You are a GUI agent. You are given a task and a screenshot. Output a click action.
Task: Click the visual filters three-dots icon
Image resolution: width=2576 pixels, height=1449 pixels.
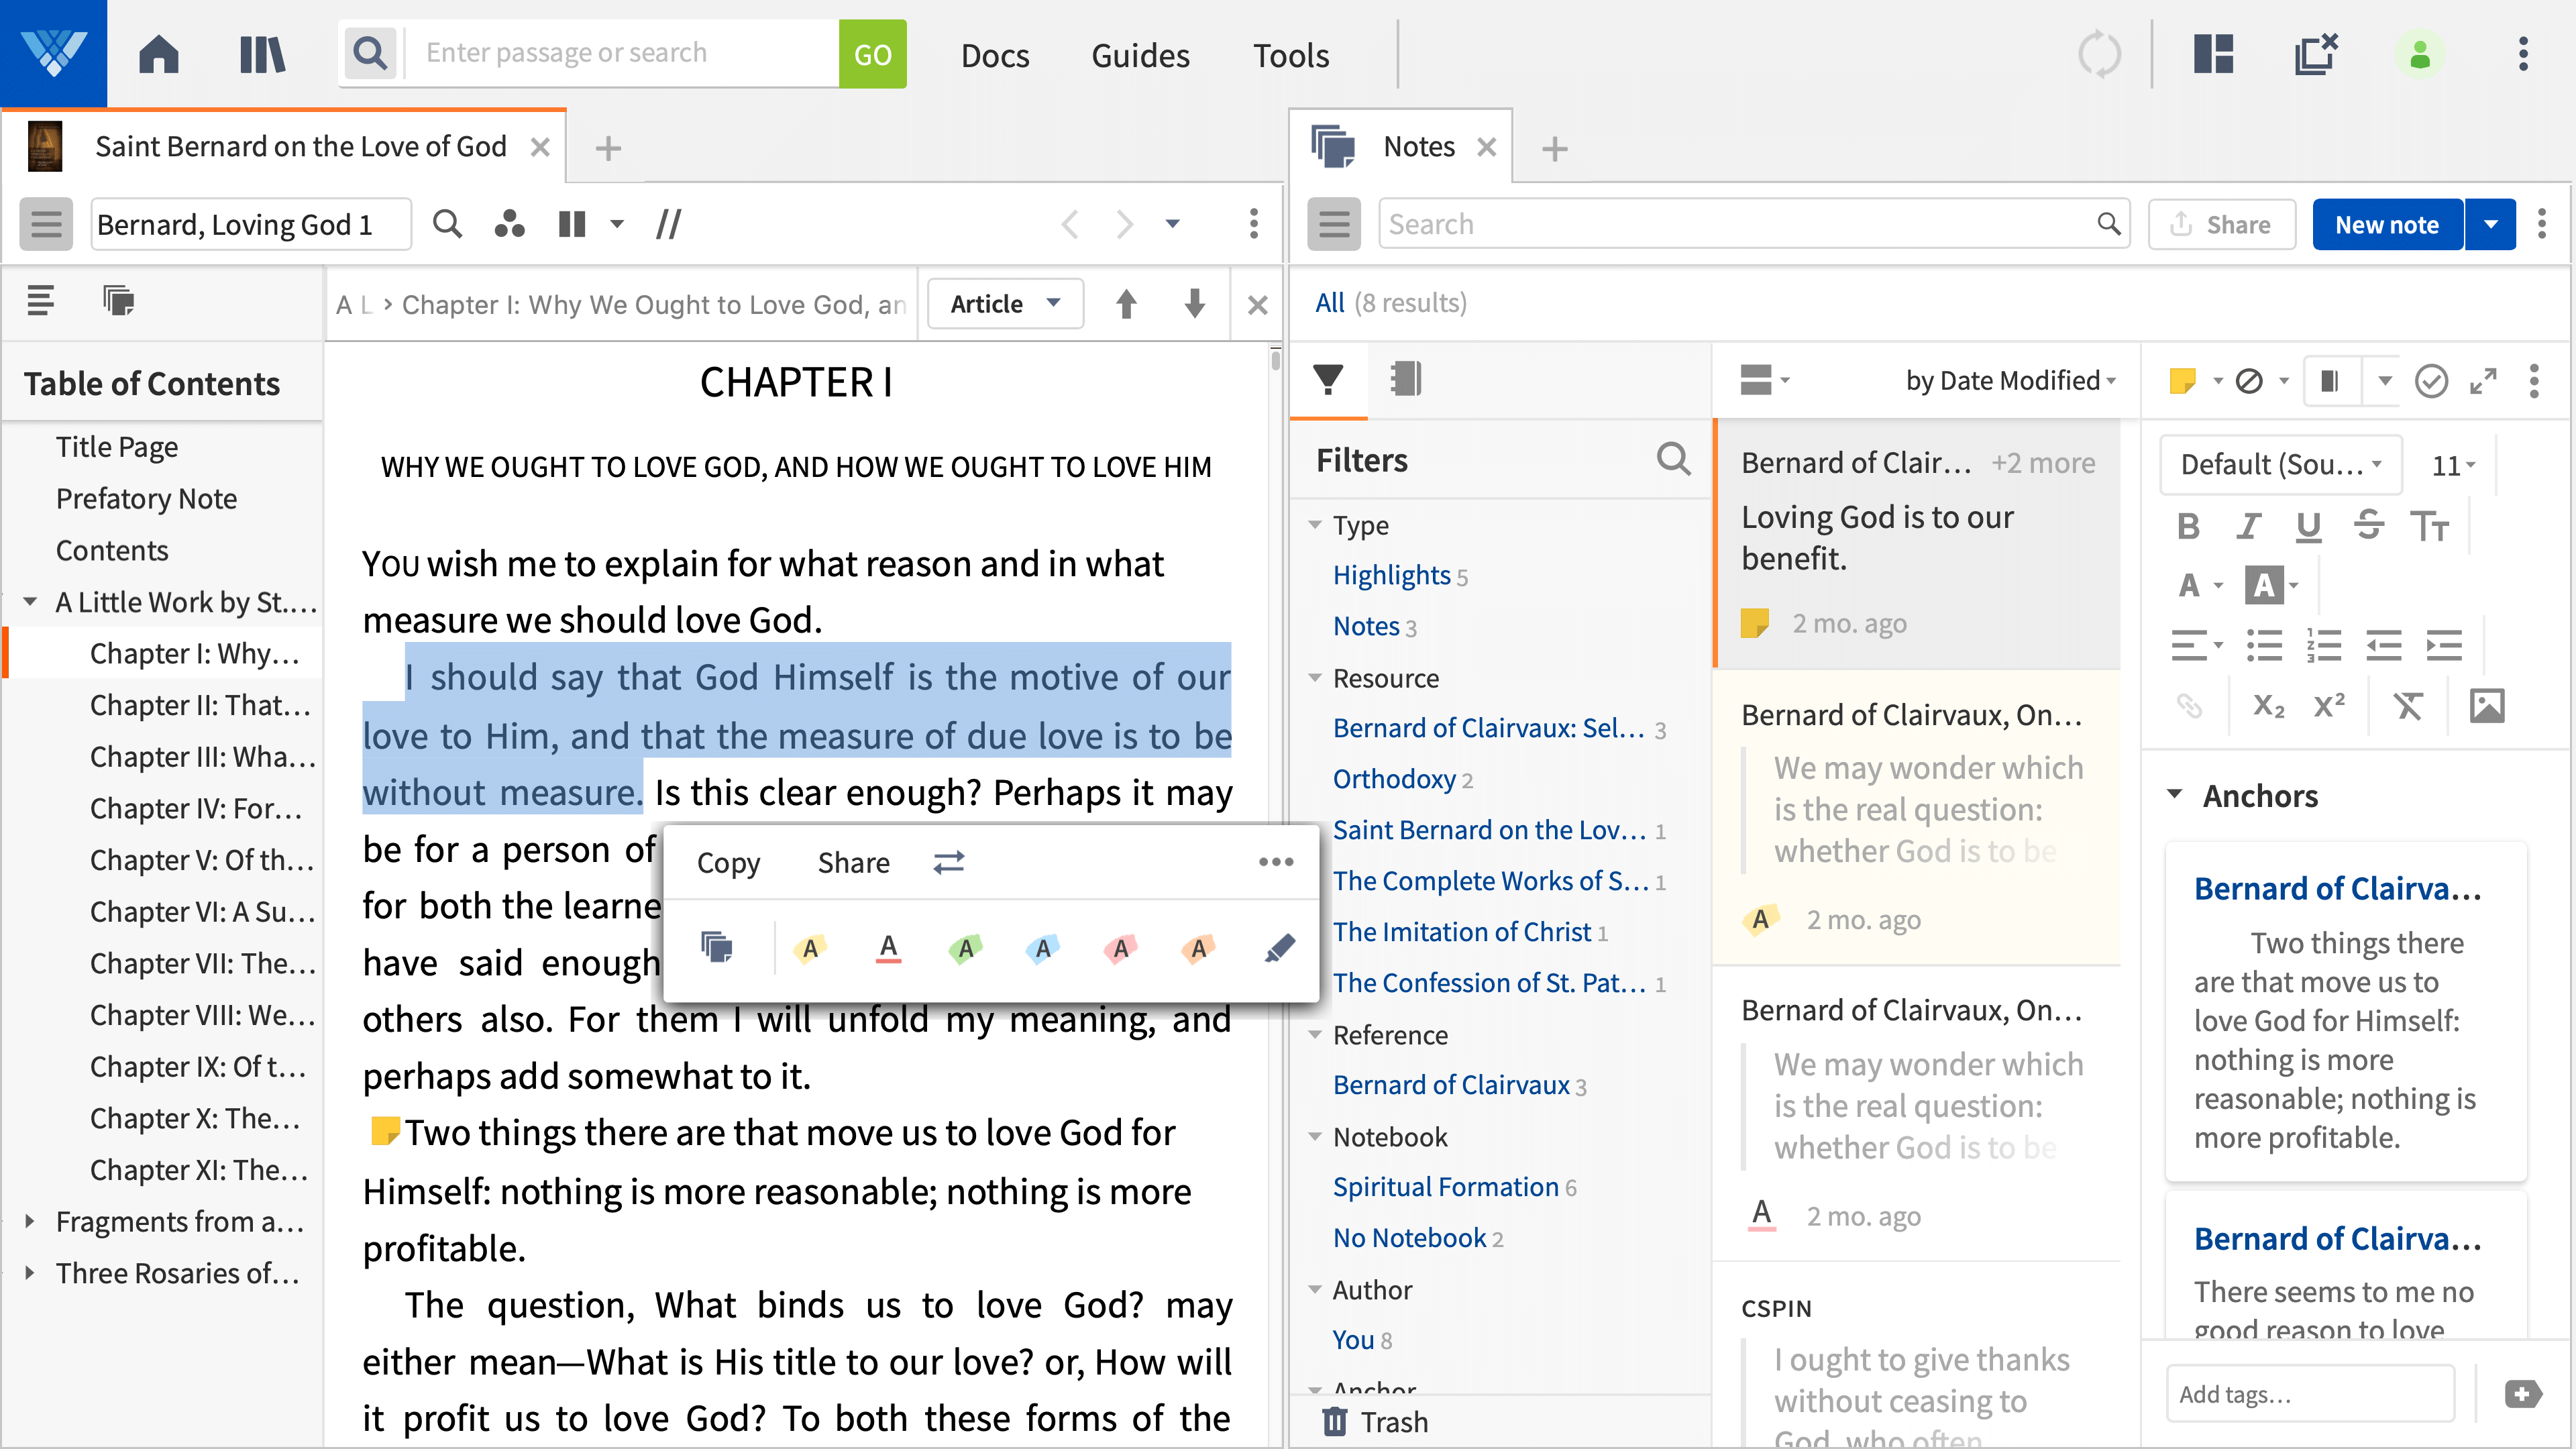coord(510,223)
